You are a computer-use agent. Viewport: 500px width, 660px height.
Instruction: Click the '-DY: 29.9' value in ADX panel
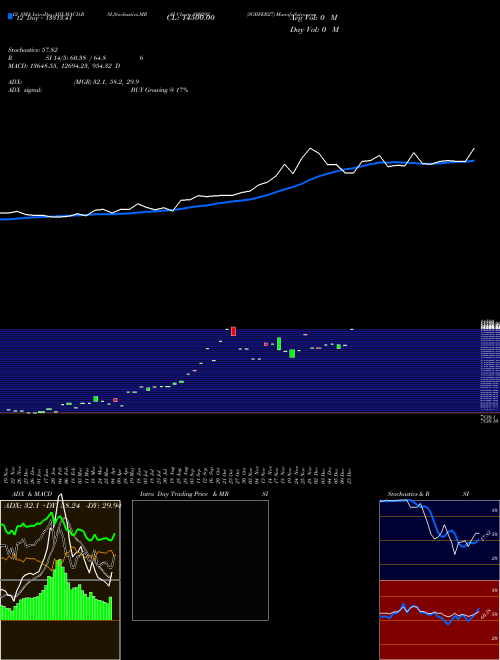[106, 506]
